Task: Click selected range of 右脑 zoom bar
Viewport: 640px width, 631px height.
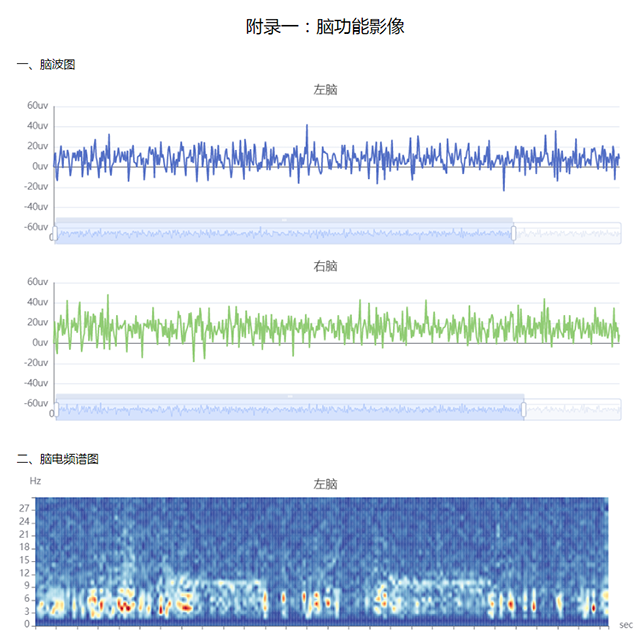Action: pos(290,409)
